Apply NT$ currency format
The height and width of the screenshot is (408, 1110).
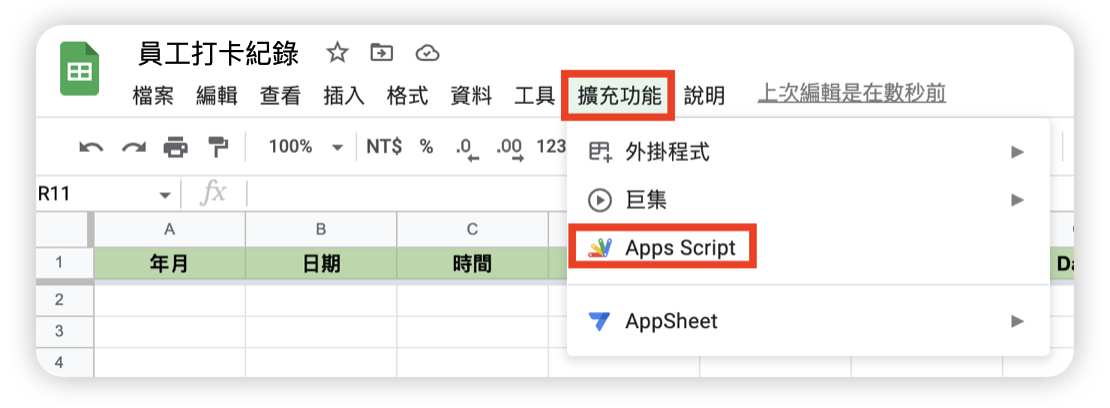pyautogui.click(x=384, y=147)
